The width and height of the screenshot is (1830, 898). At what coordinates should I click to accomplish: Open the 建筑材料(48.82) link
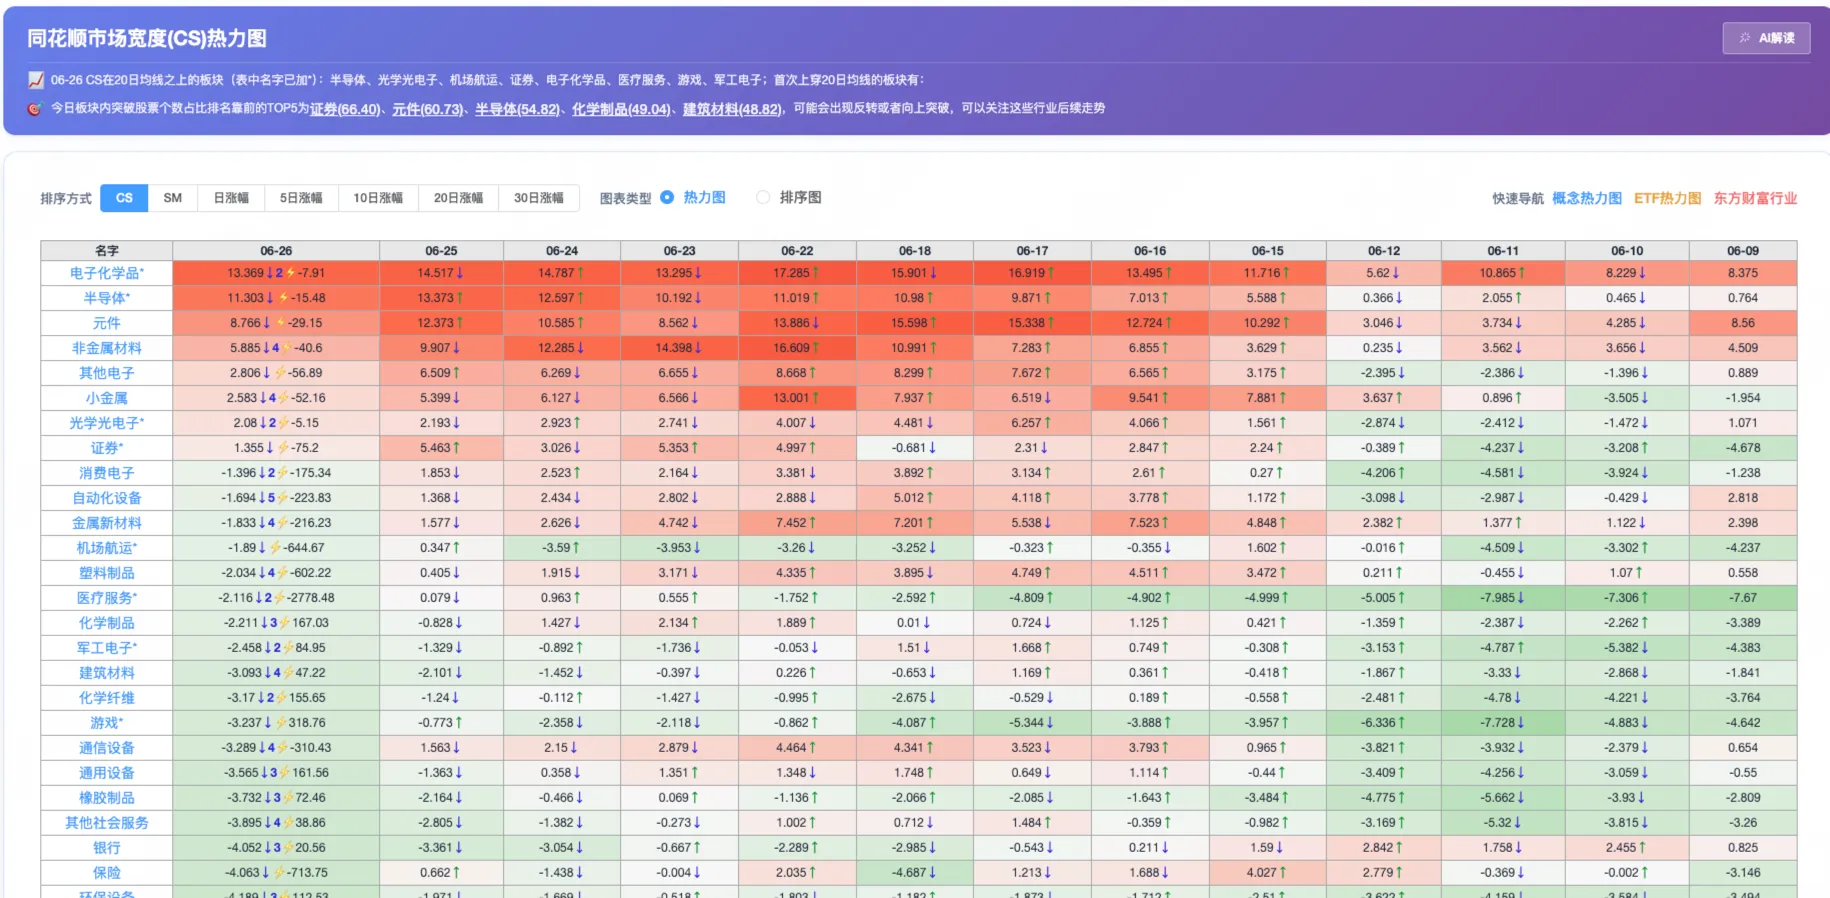coord(732,109)
